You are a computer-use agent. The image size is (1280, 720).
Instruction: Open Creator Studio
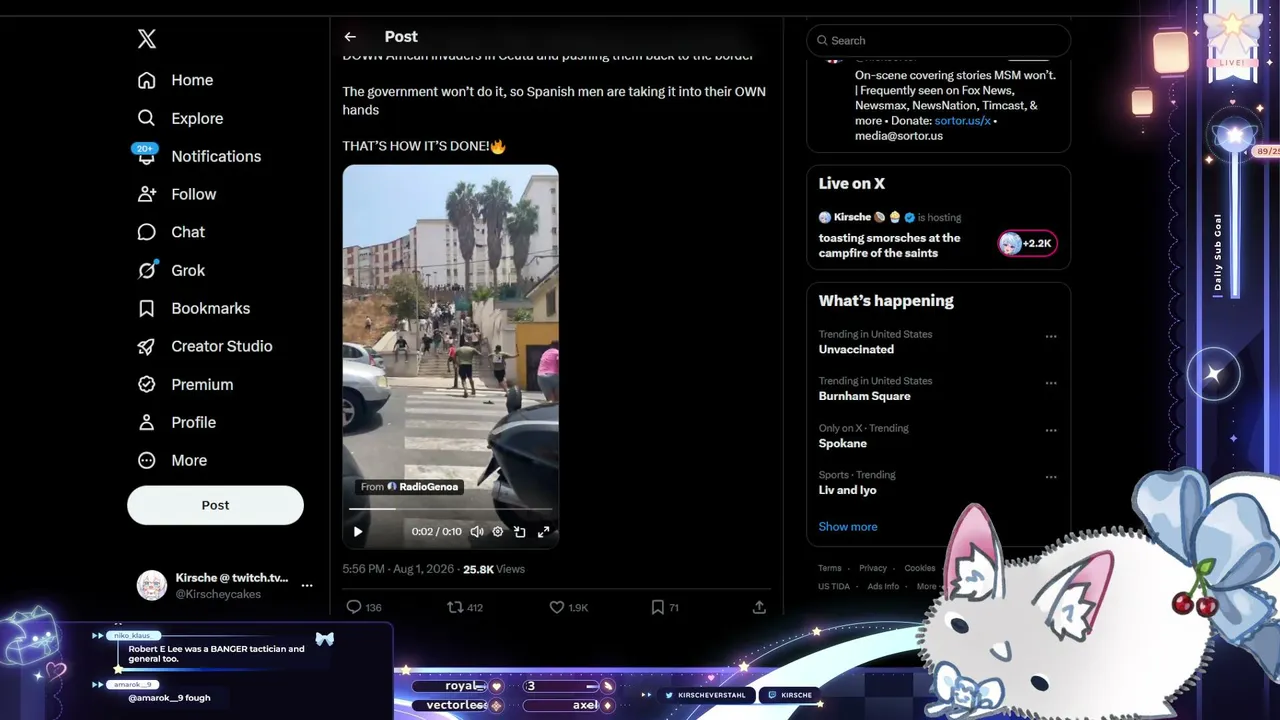[x=205, y=346]
